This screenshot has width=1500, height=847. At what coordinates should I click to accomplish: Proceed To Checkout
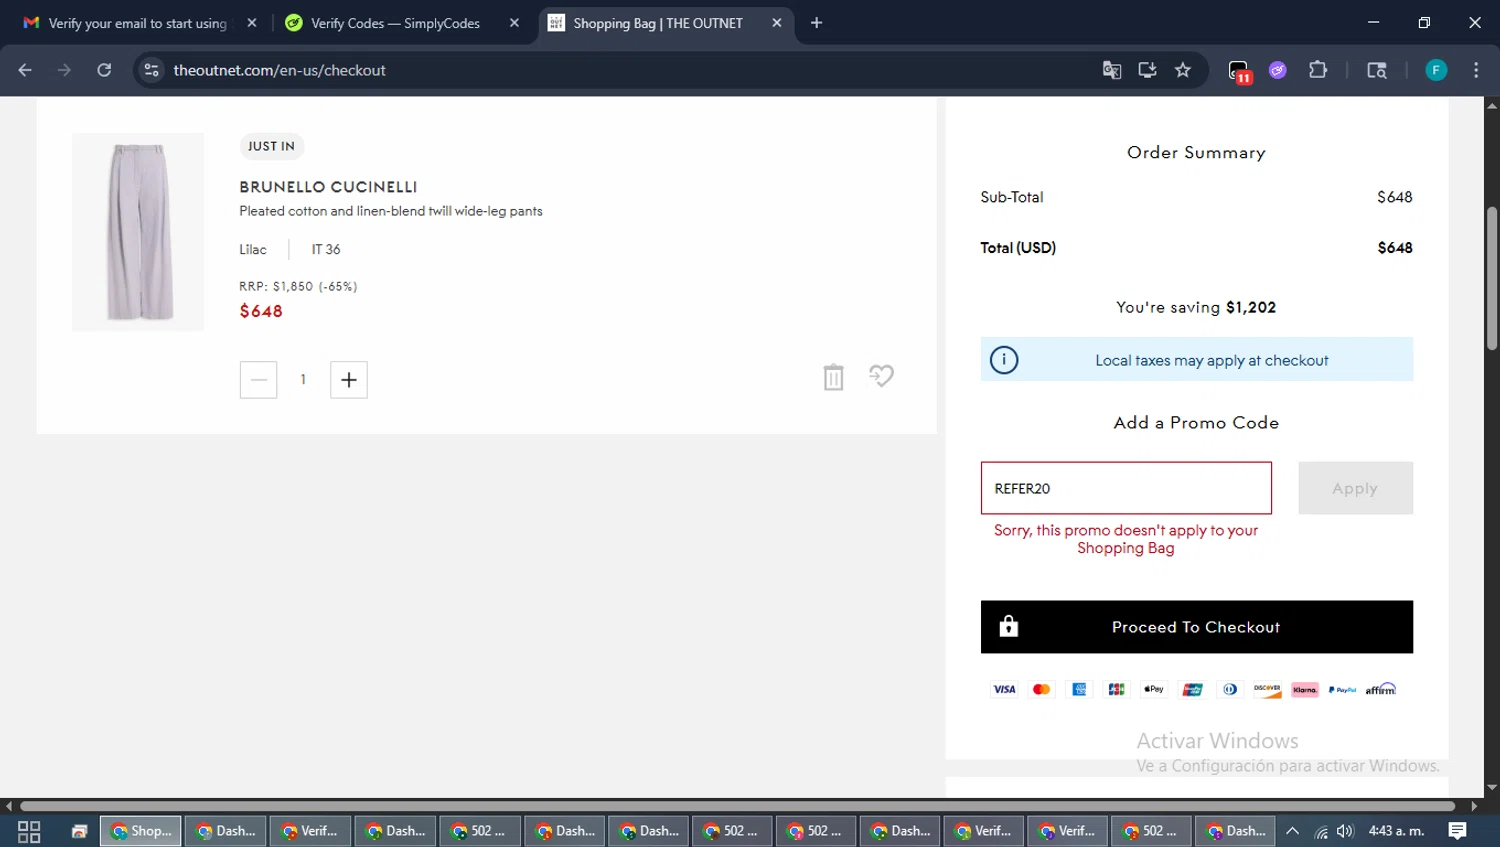1196,627
